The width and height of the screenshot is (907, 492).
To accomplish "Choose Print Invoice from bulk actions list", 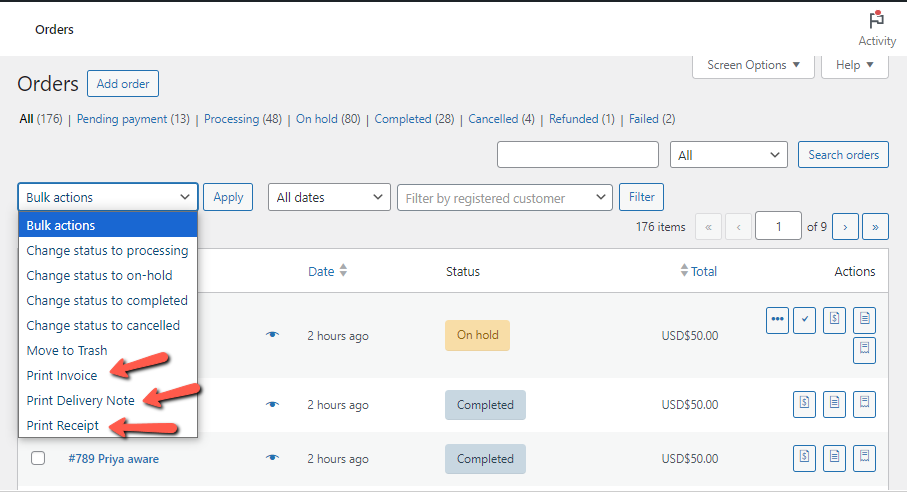I will pyautogui.click(x=62, y=375).
